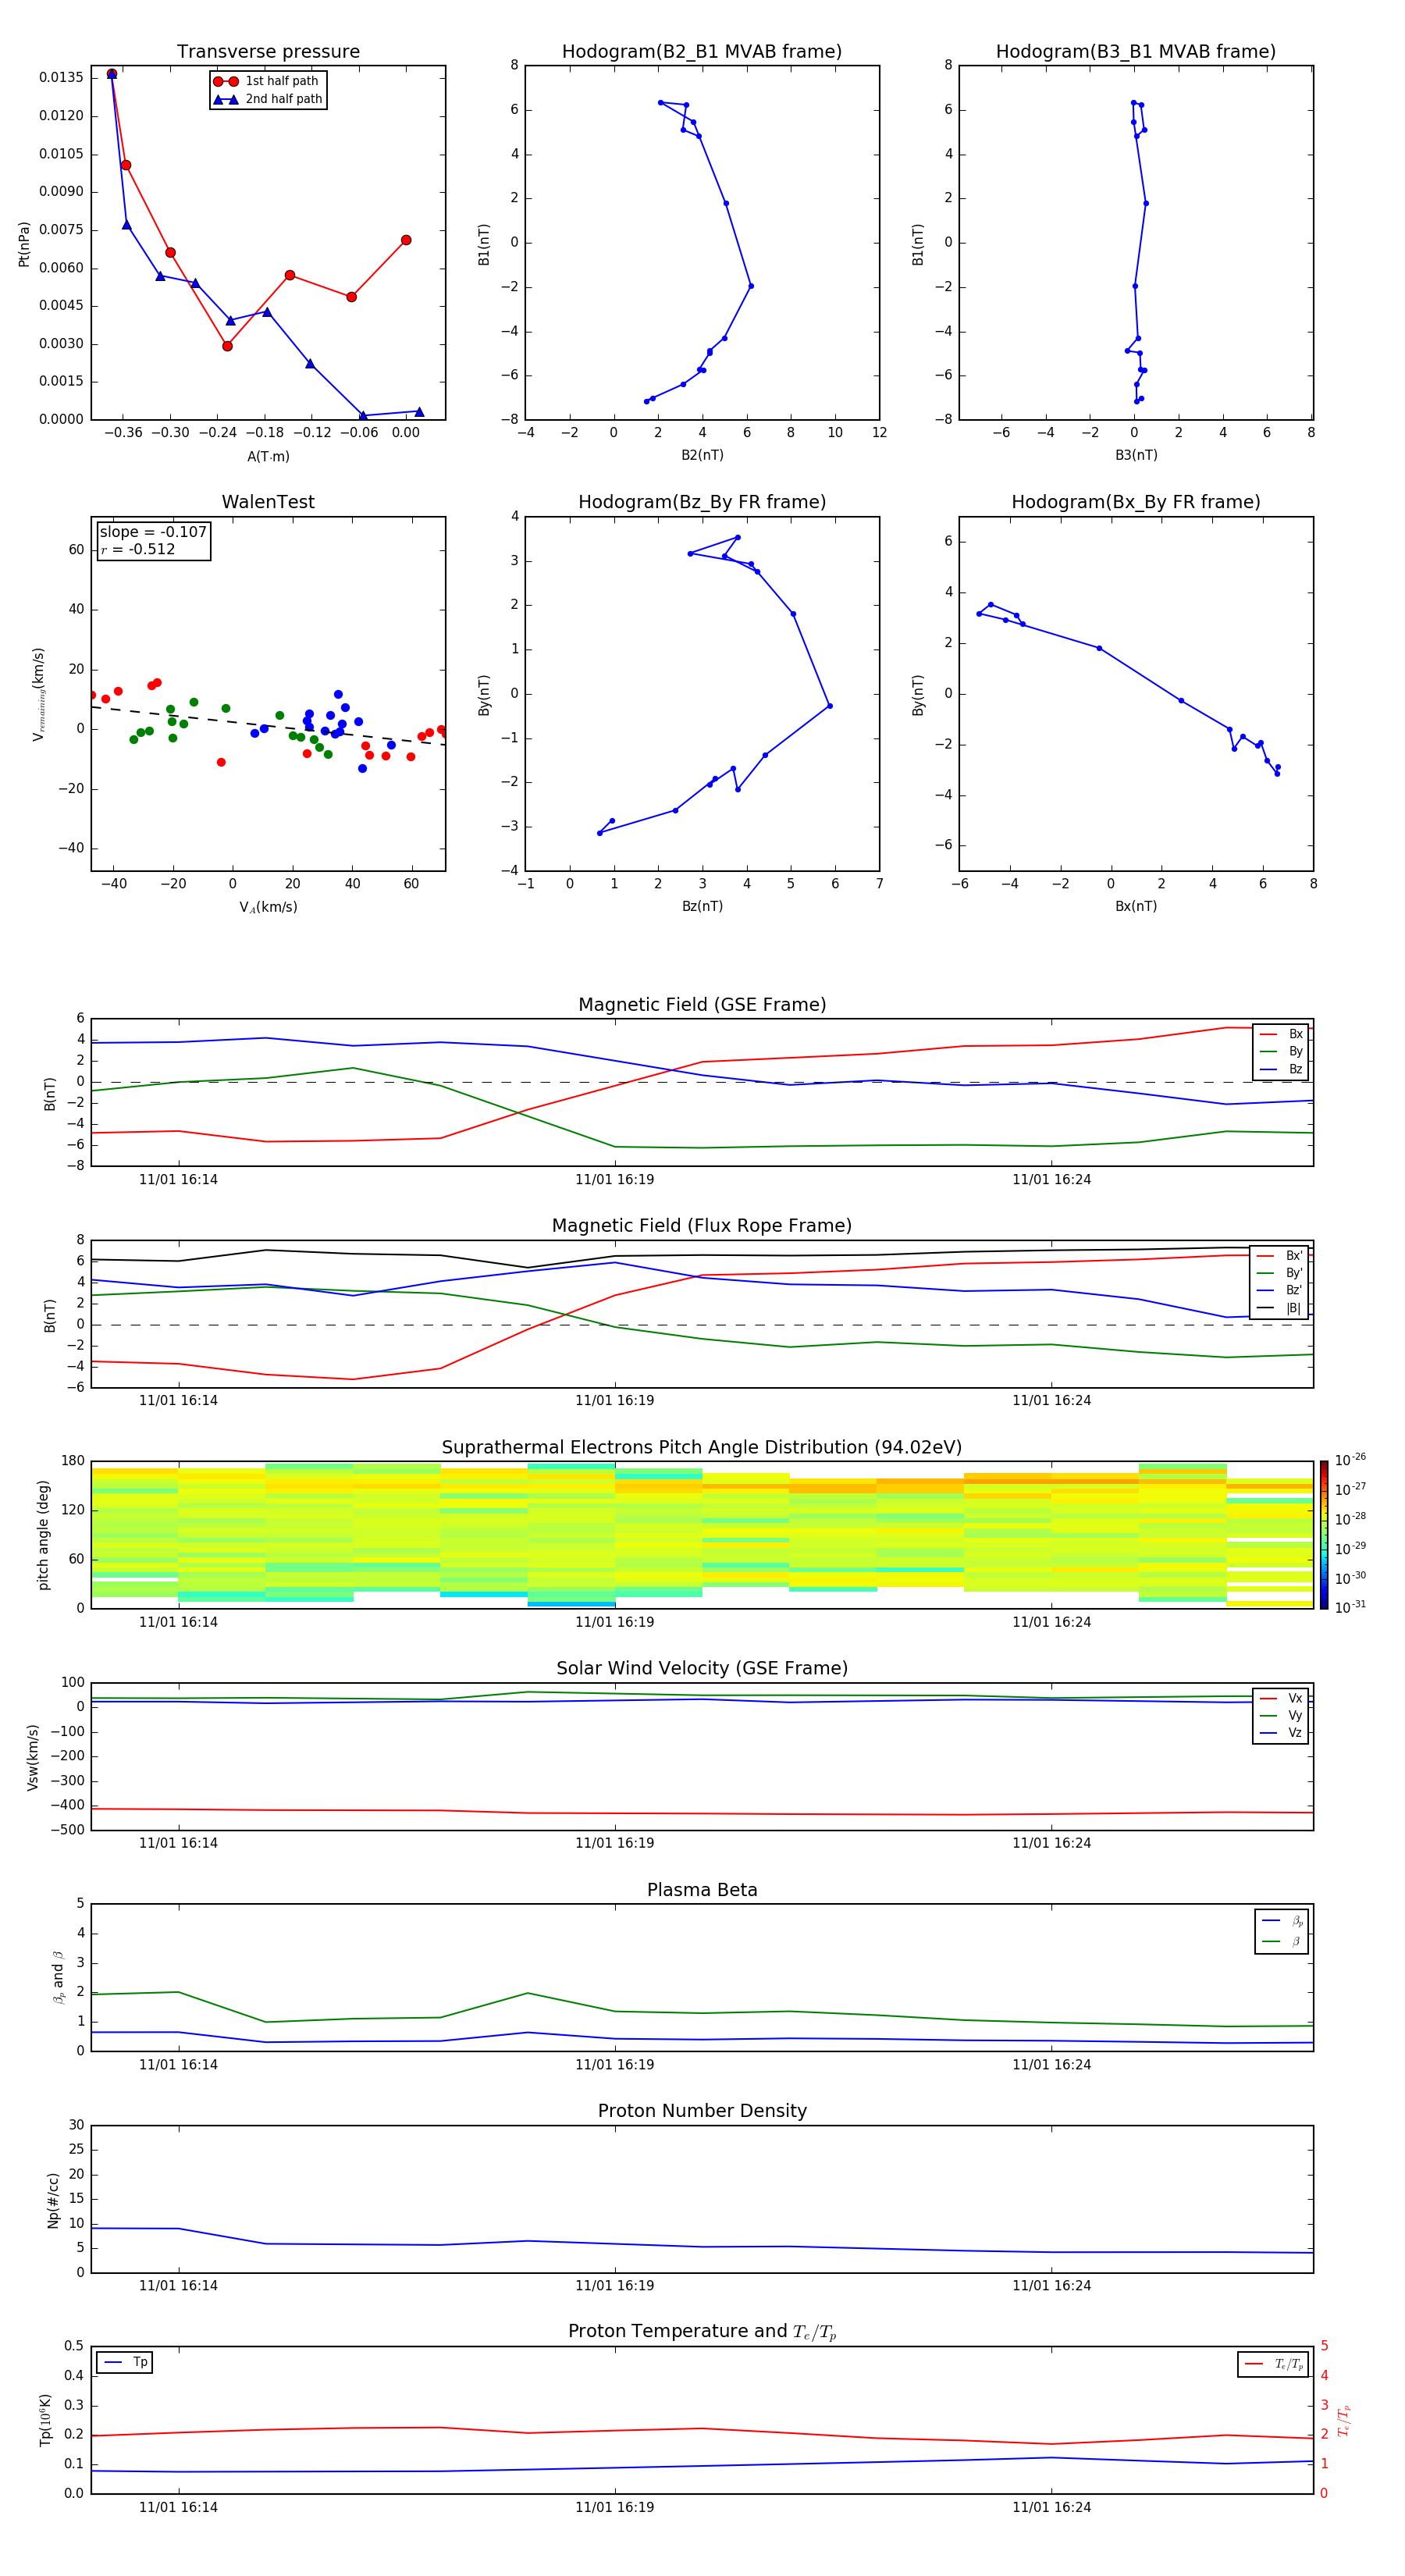Screen dimensions: 1405x2576
Task: Click the 'Hodogram(Bx_By FR frame)' title
Action: pyautogui.click(x=1136, y=502)
